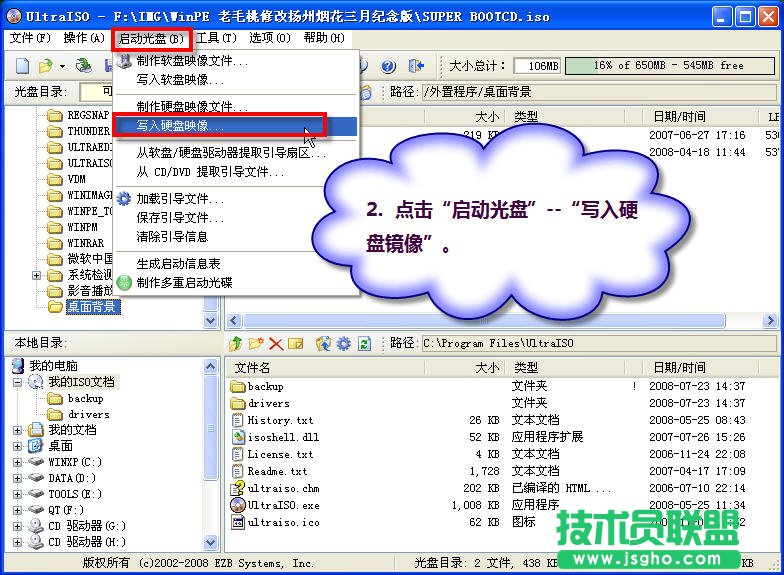
Task: Click the 日期/时间 column header in upper list
Action: [x=679, y=117]
